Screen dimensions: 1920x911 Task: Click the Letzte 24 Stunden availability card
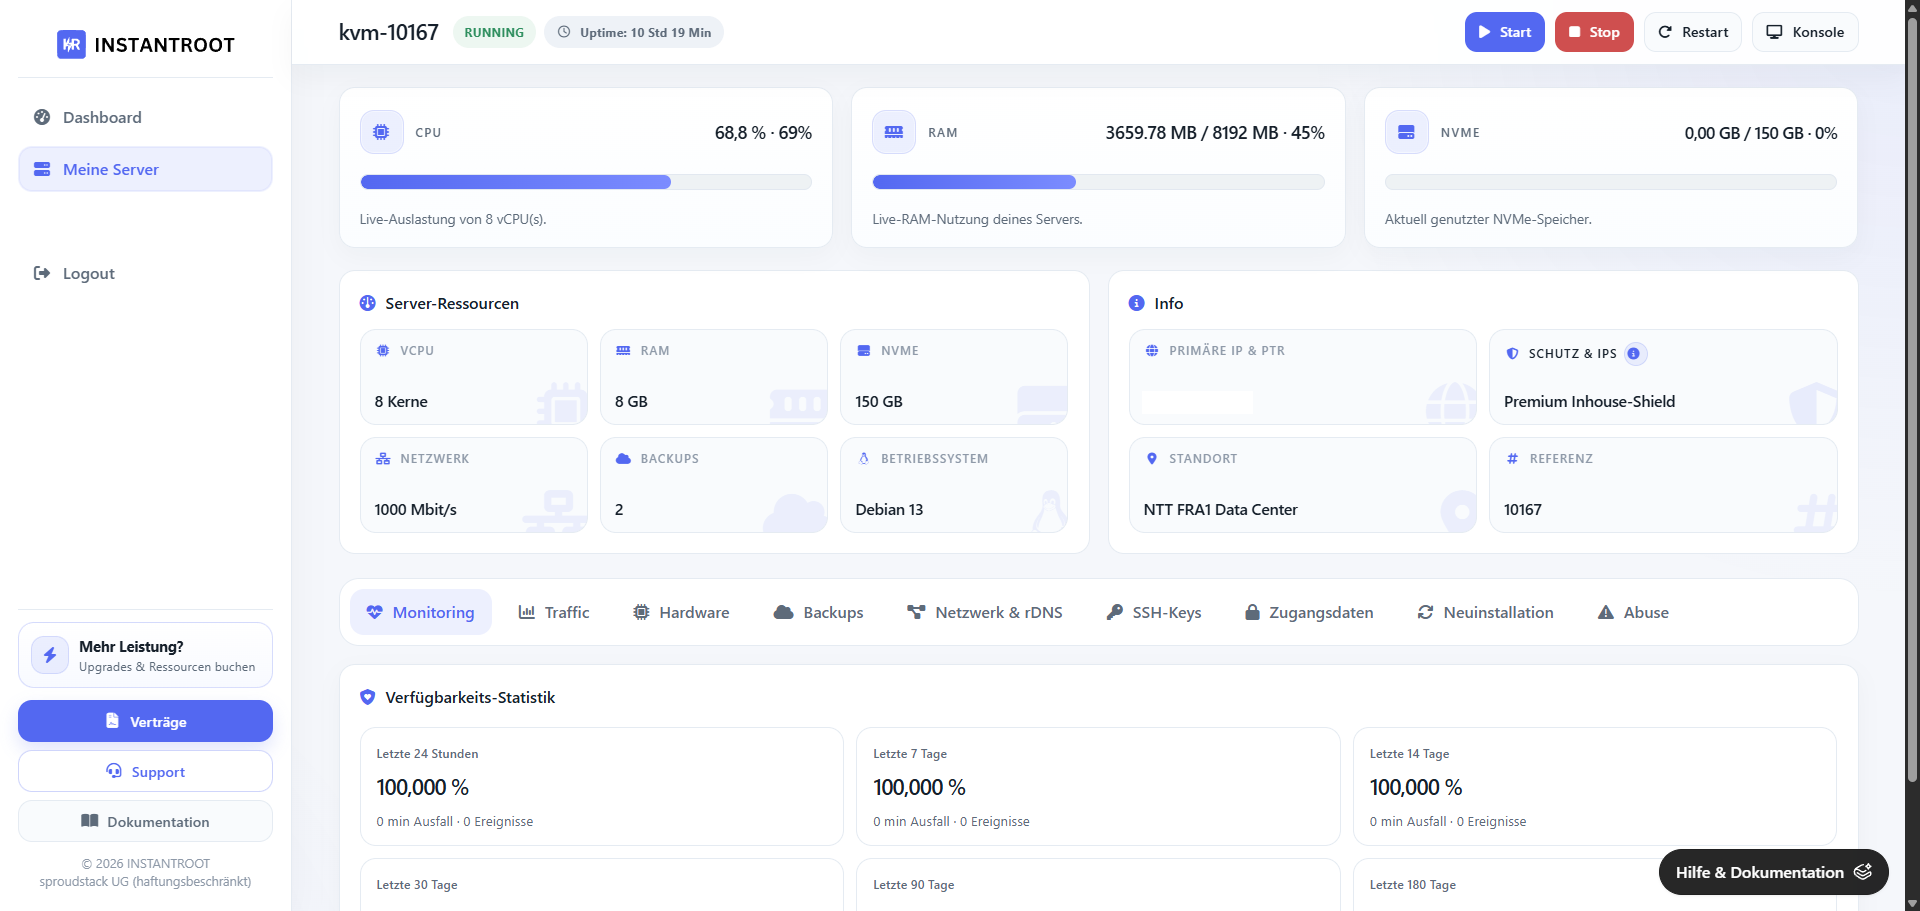point(601,786)
